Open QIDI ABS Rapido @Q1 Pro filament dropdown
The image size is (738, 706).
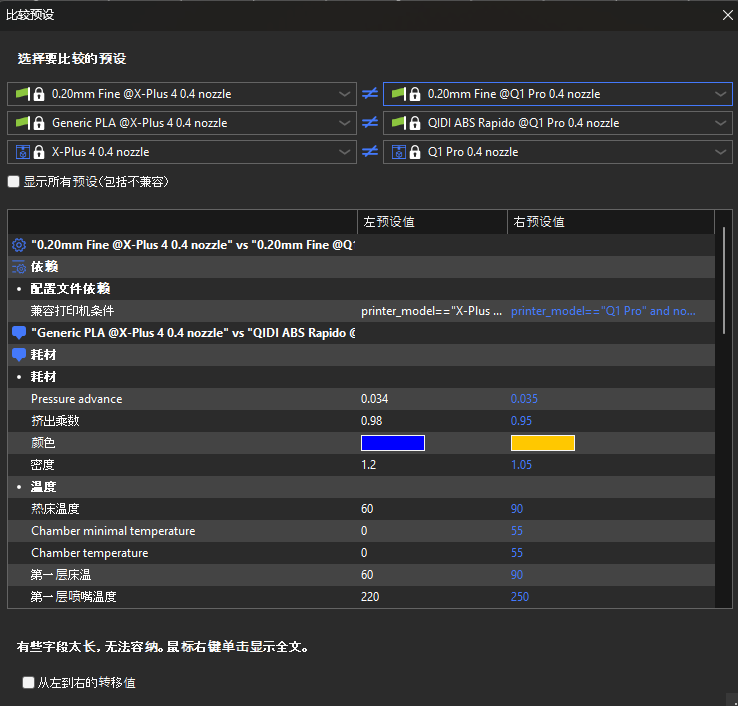tap(558, 123)
